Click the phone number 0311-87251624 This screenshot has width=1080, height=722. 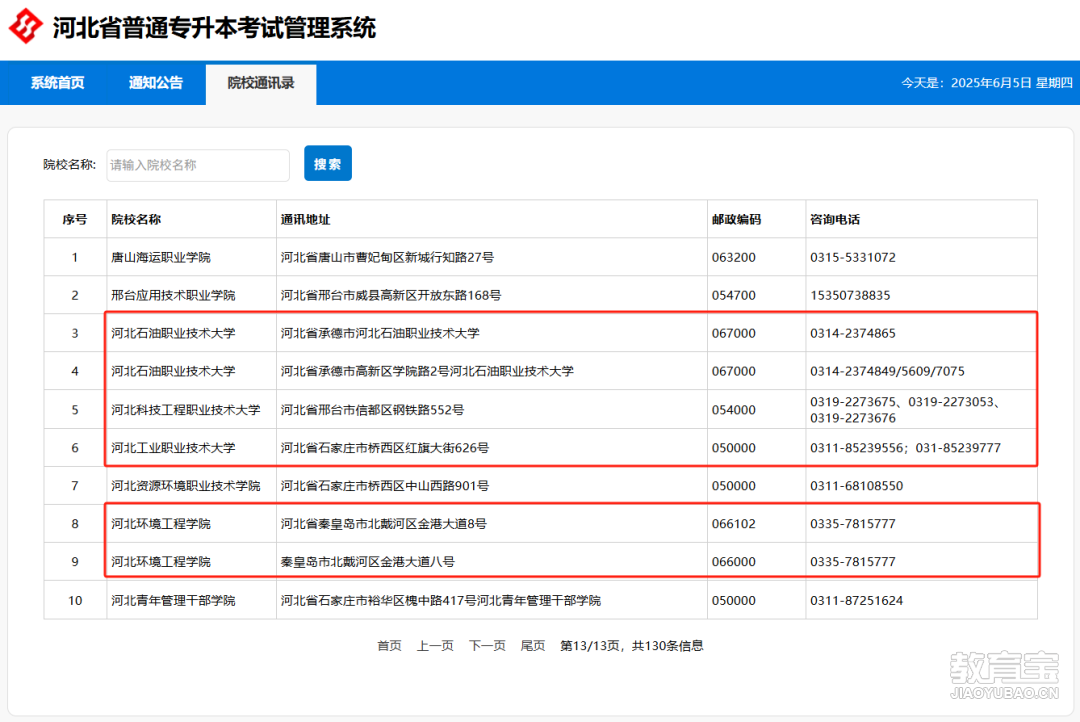point(856,600)
